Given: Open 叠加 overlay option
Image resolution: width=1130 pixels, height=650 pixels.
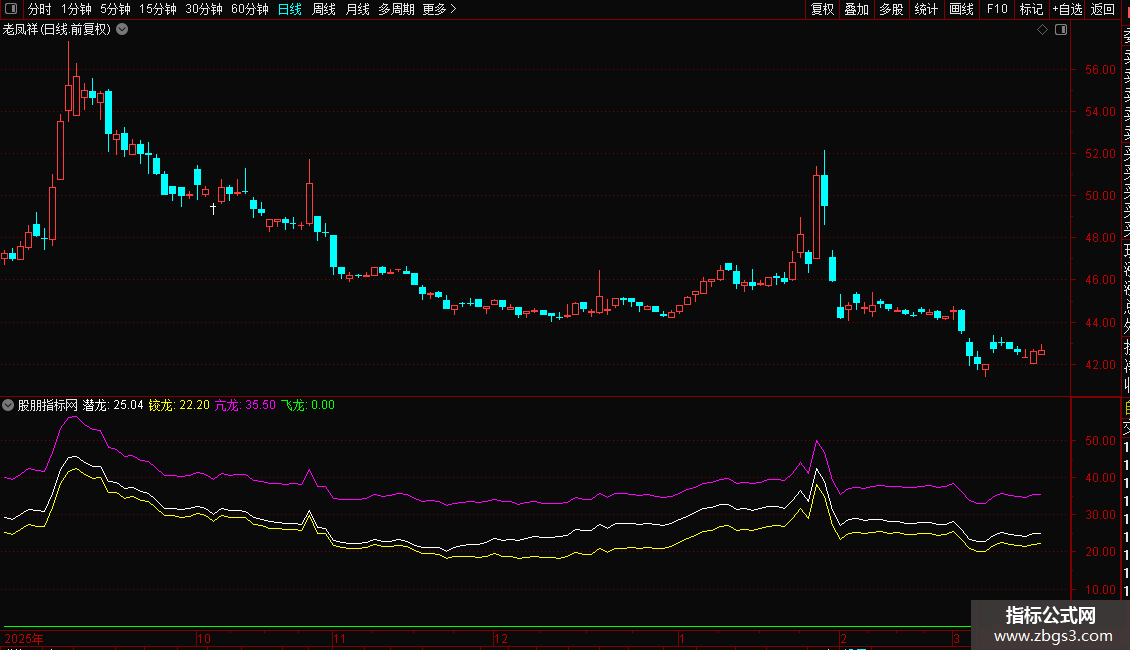Looking at the screenshot, I should pyautogui.click(x=856, y=9).
